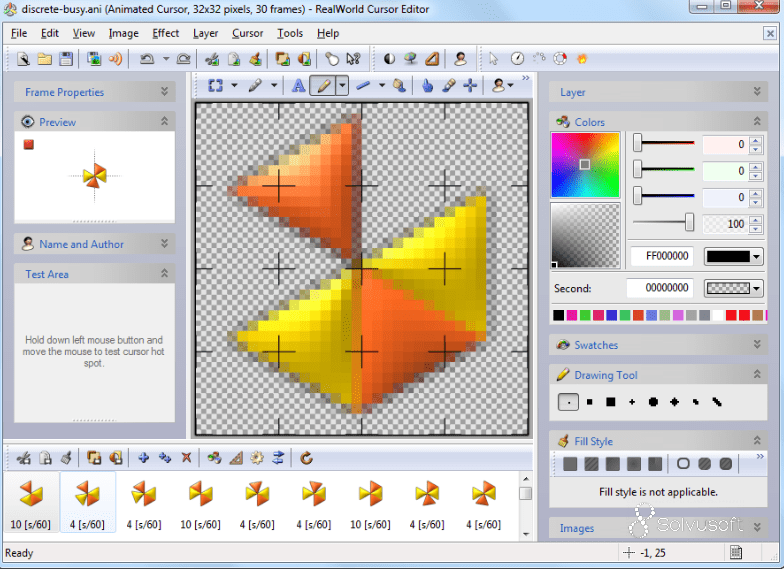Click the scissors icon in frames toolbar

point(23,458)
